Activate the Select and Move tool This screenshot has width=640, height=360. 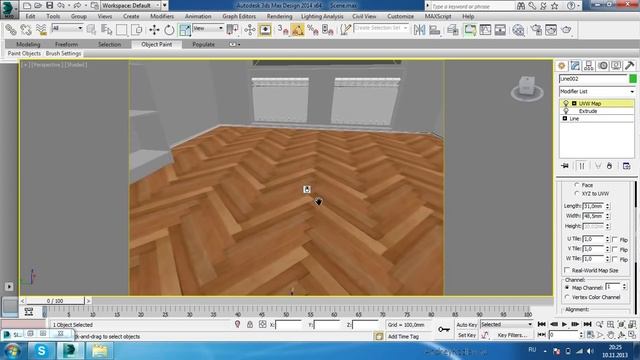(x=154, y=30)
